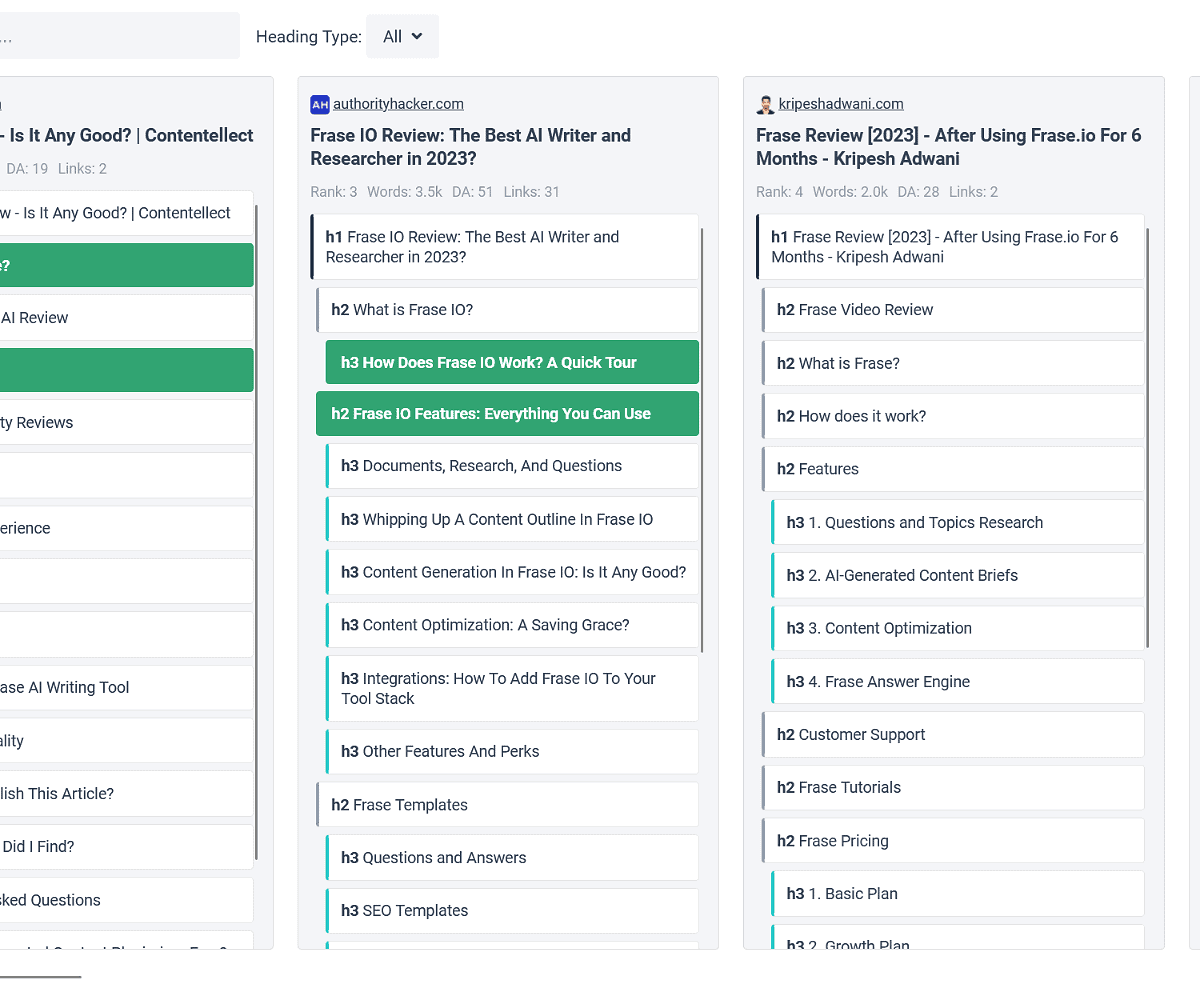Select '2. AI-Generated Content Briefs' heading
The width and height of the screenshot is (1200, 982).
[958, 576]
